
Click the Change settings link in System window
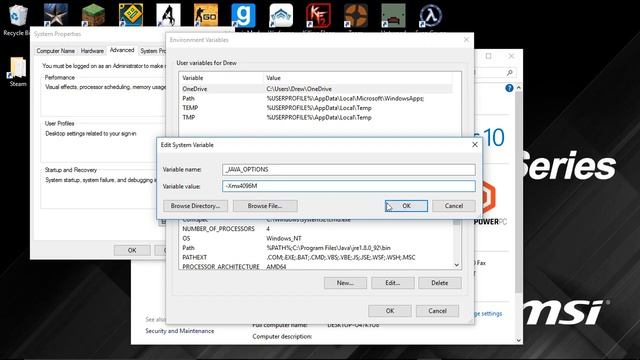tap(489, 313)
